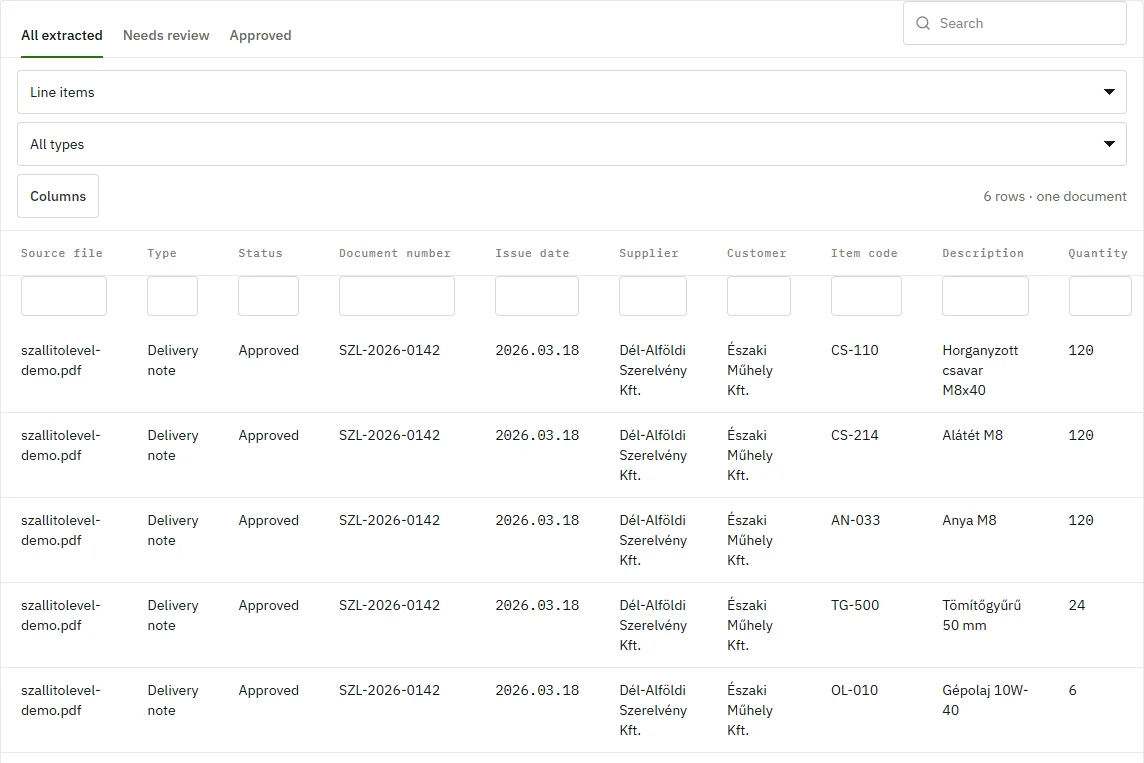The width and height of the screenshot is (1144, 763).
Task: Sort by Description column header
Action: [x=983, y=253]
